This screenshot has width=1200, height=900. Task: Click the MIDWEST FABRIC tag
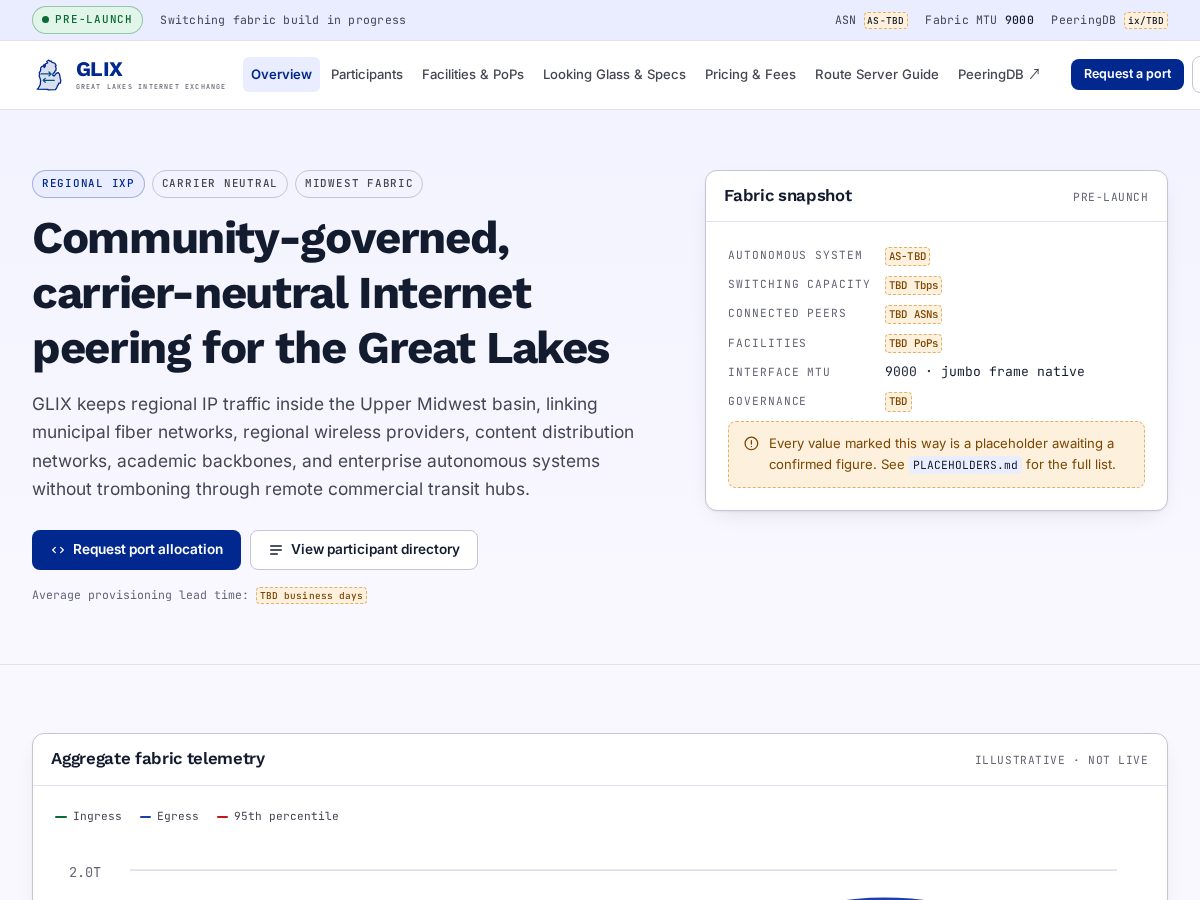pos(359,184)
